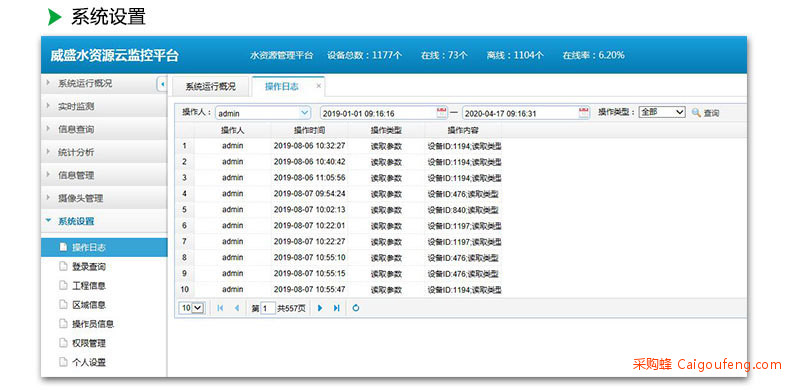Select row with time 2019-08-06 10:32:27
This screenshot has height=390, width=790.
(x=339, y=146)
